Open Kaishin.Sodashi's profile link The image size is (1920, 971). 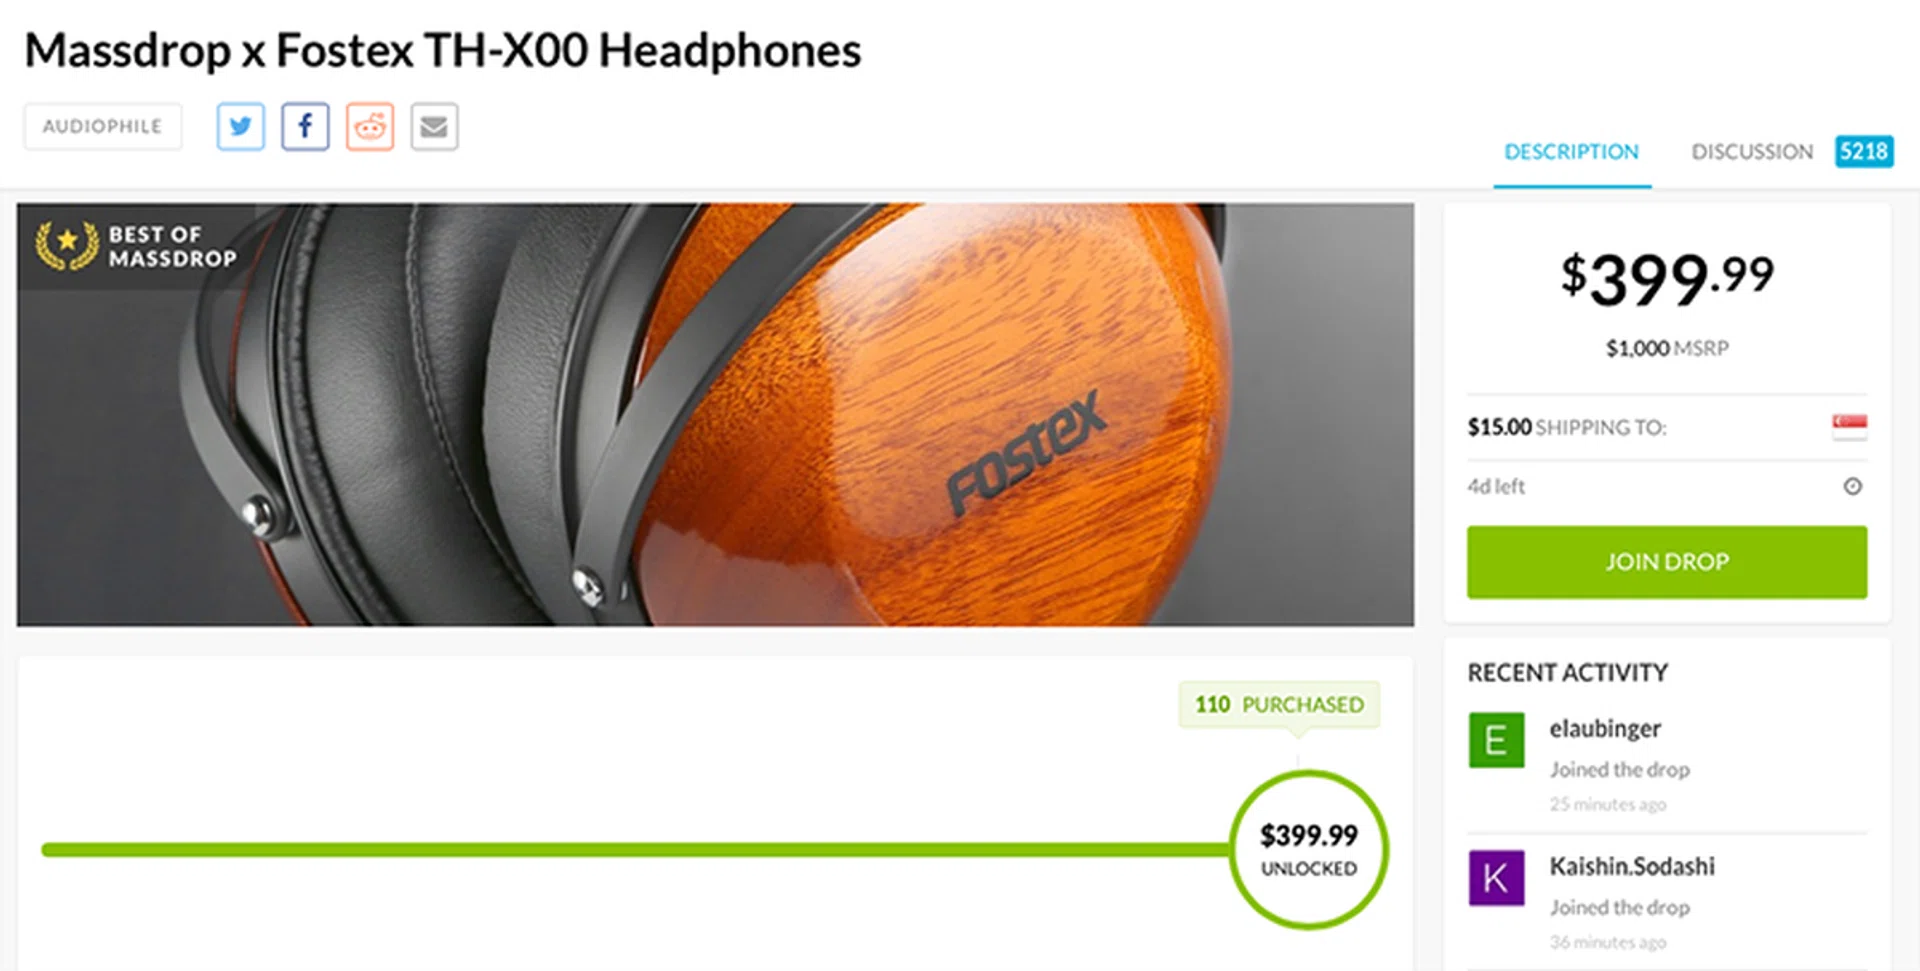(1632, 866)
